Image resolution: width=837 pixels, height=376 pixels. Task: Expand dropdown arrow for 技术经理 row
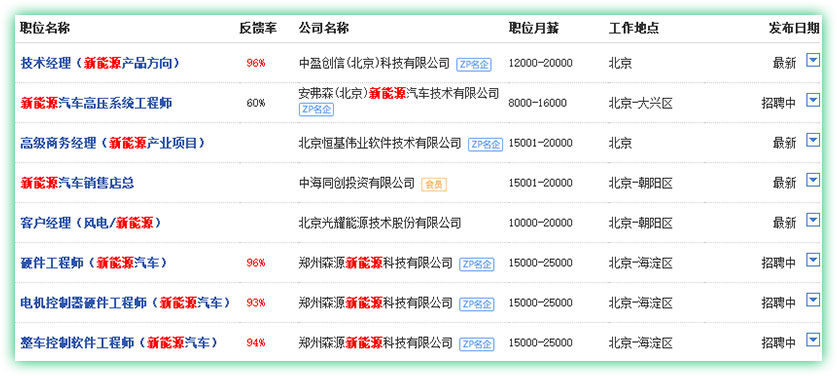812,60
